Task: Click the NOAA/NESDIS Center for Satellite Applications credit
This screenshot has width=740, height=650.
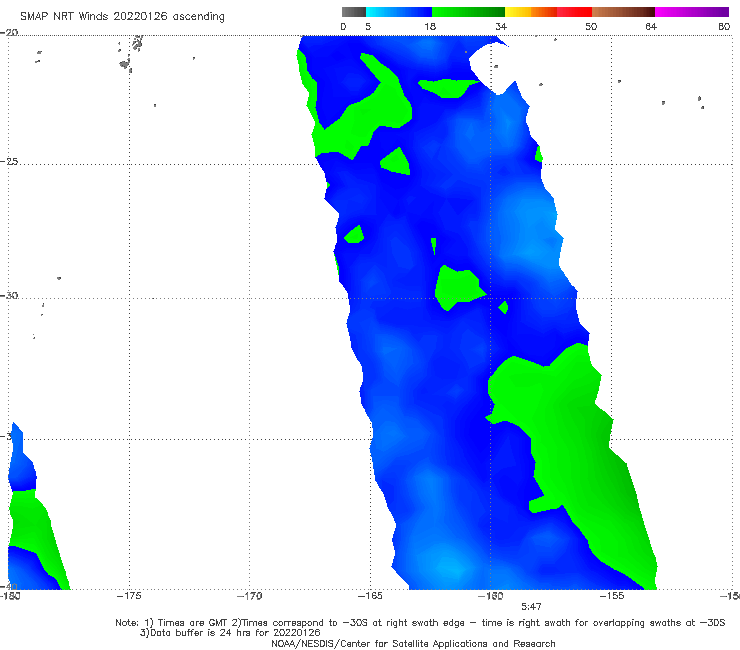Action: tap(413, 644)
